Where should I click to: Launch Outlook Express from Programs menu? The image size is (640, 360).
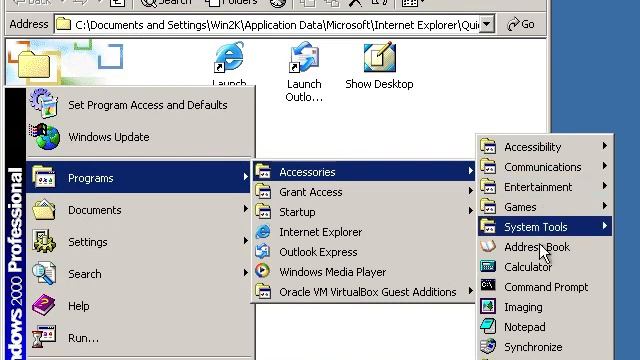[364, 252]
